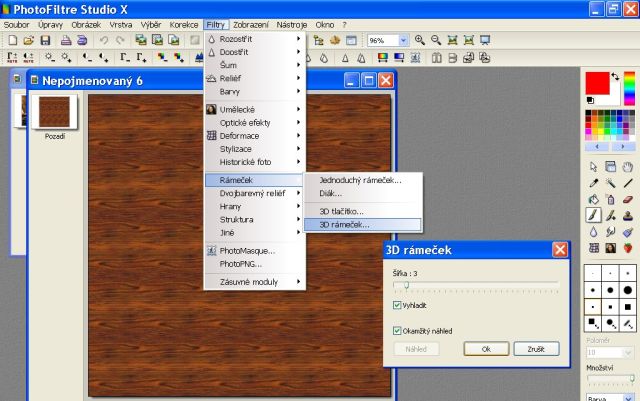
Task: Open the Vrstva menu
Action: pyautogui.click(x=121, y=25)
